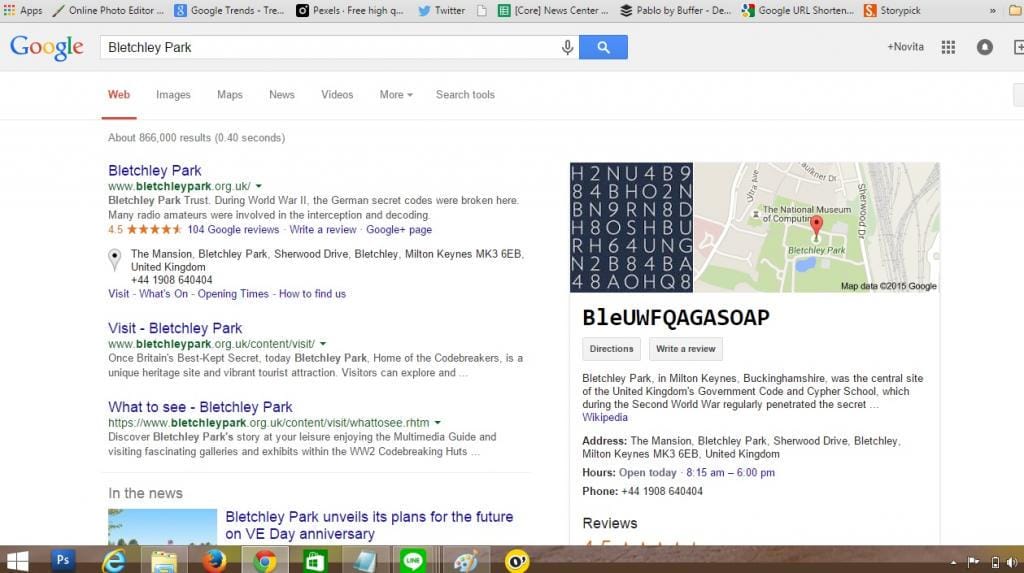Open the Bletchley Park map preview
The height and width of the screenshot is (573, 1024).
[x=816, y=227]
